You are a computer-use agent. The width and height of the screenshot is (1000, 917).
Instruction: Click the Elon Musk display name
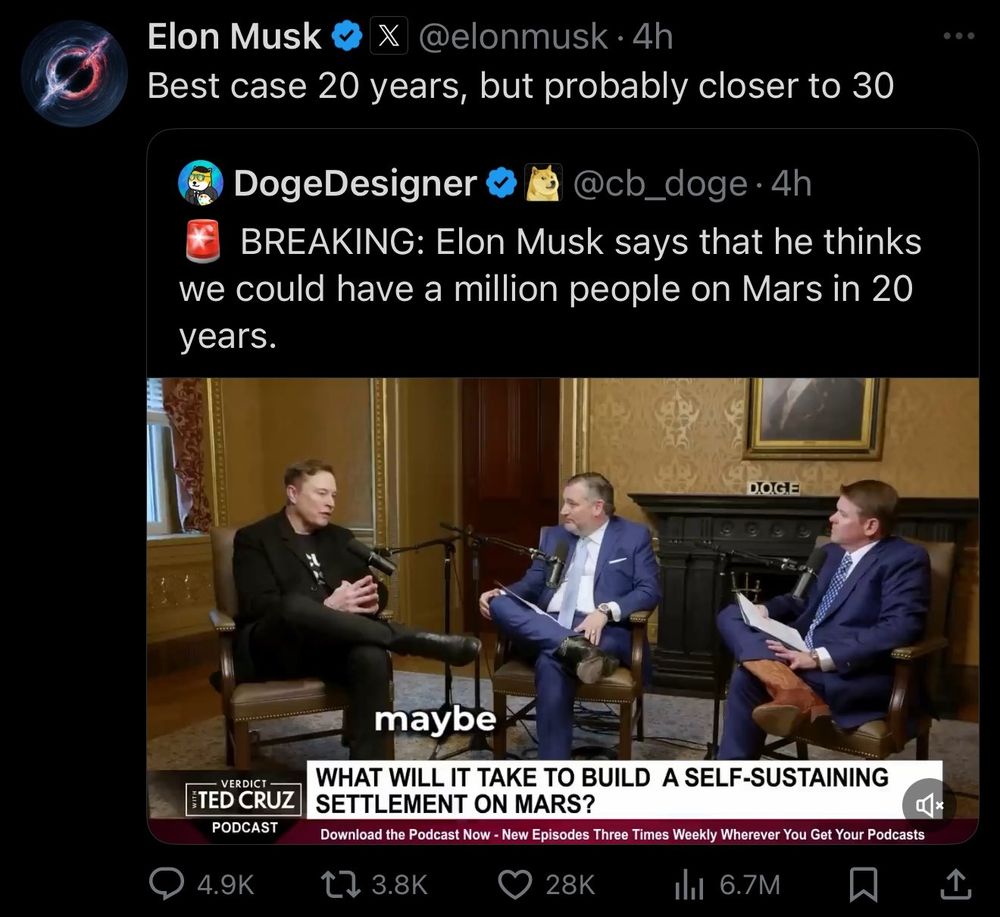(234, 36)
